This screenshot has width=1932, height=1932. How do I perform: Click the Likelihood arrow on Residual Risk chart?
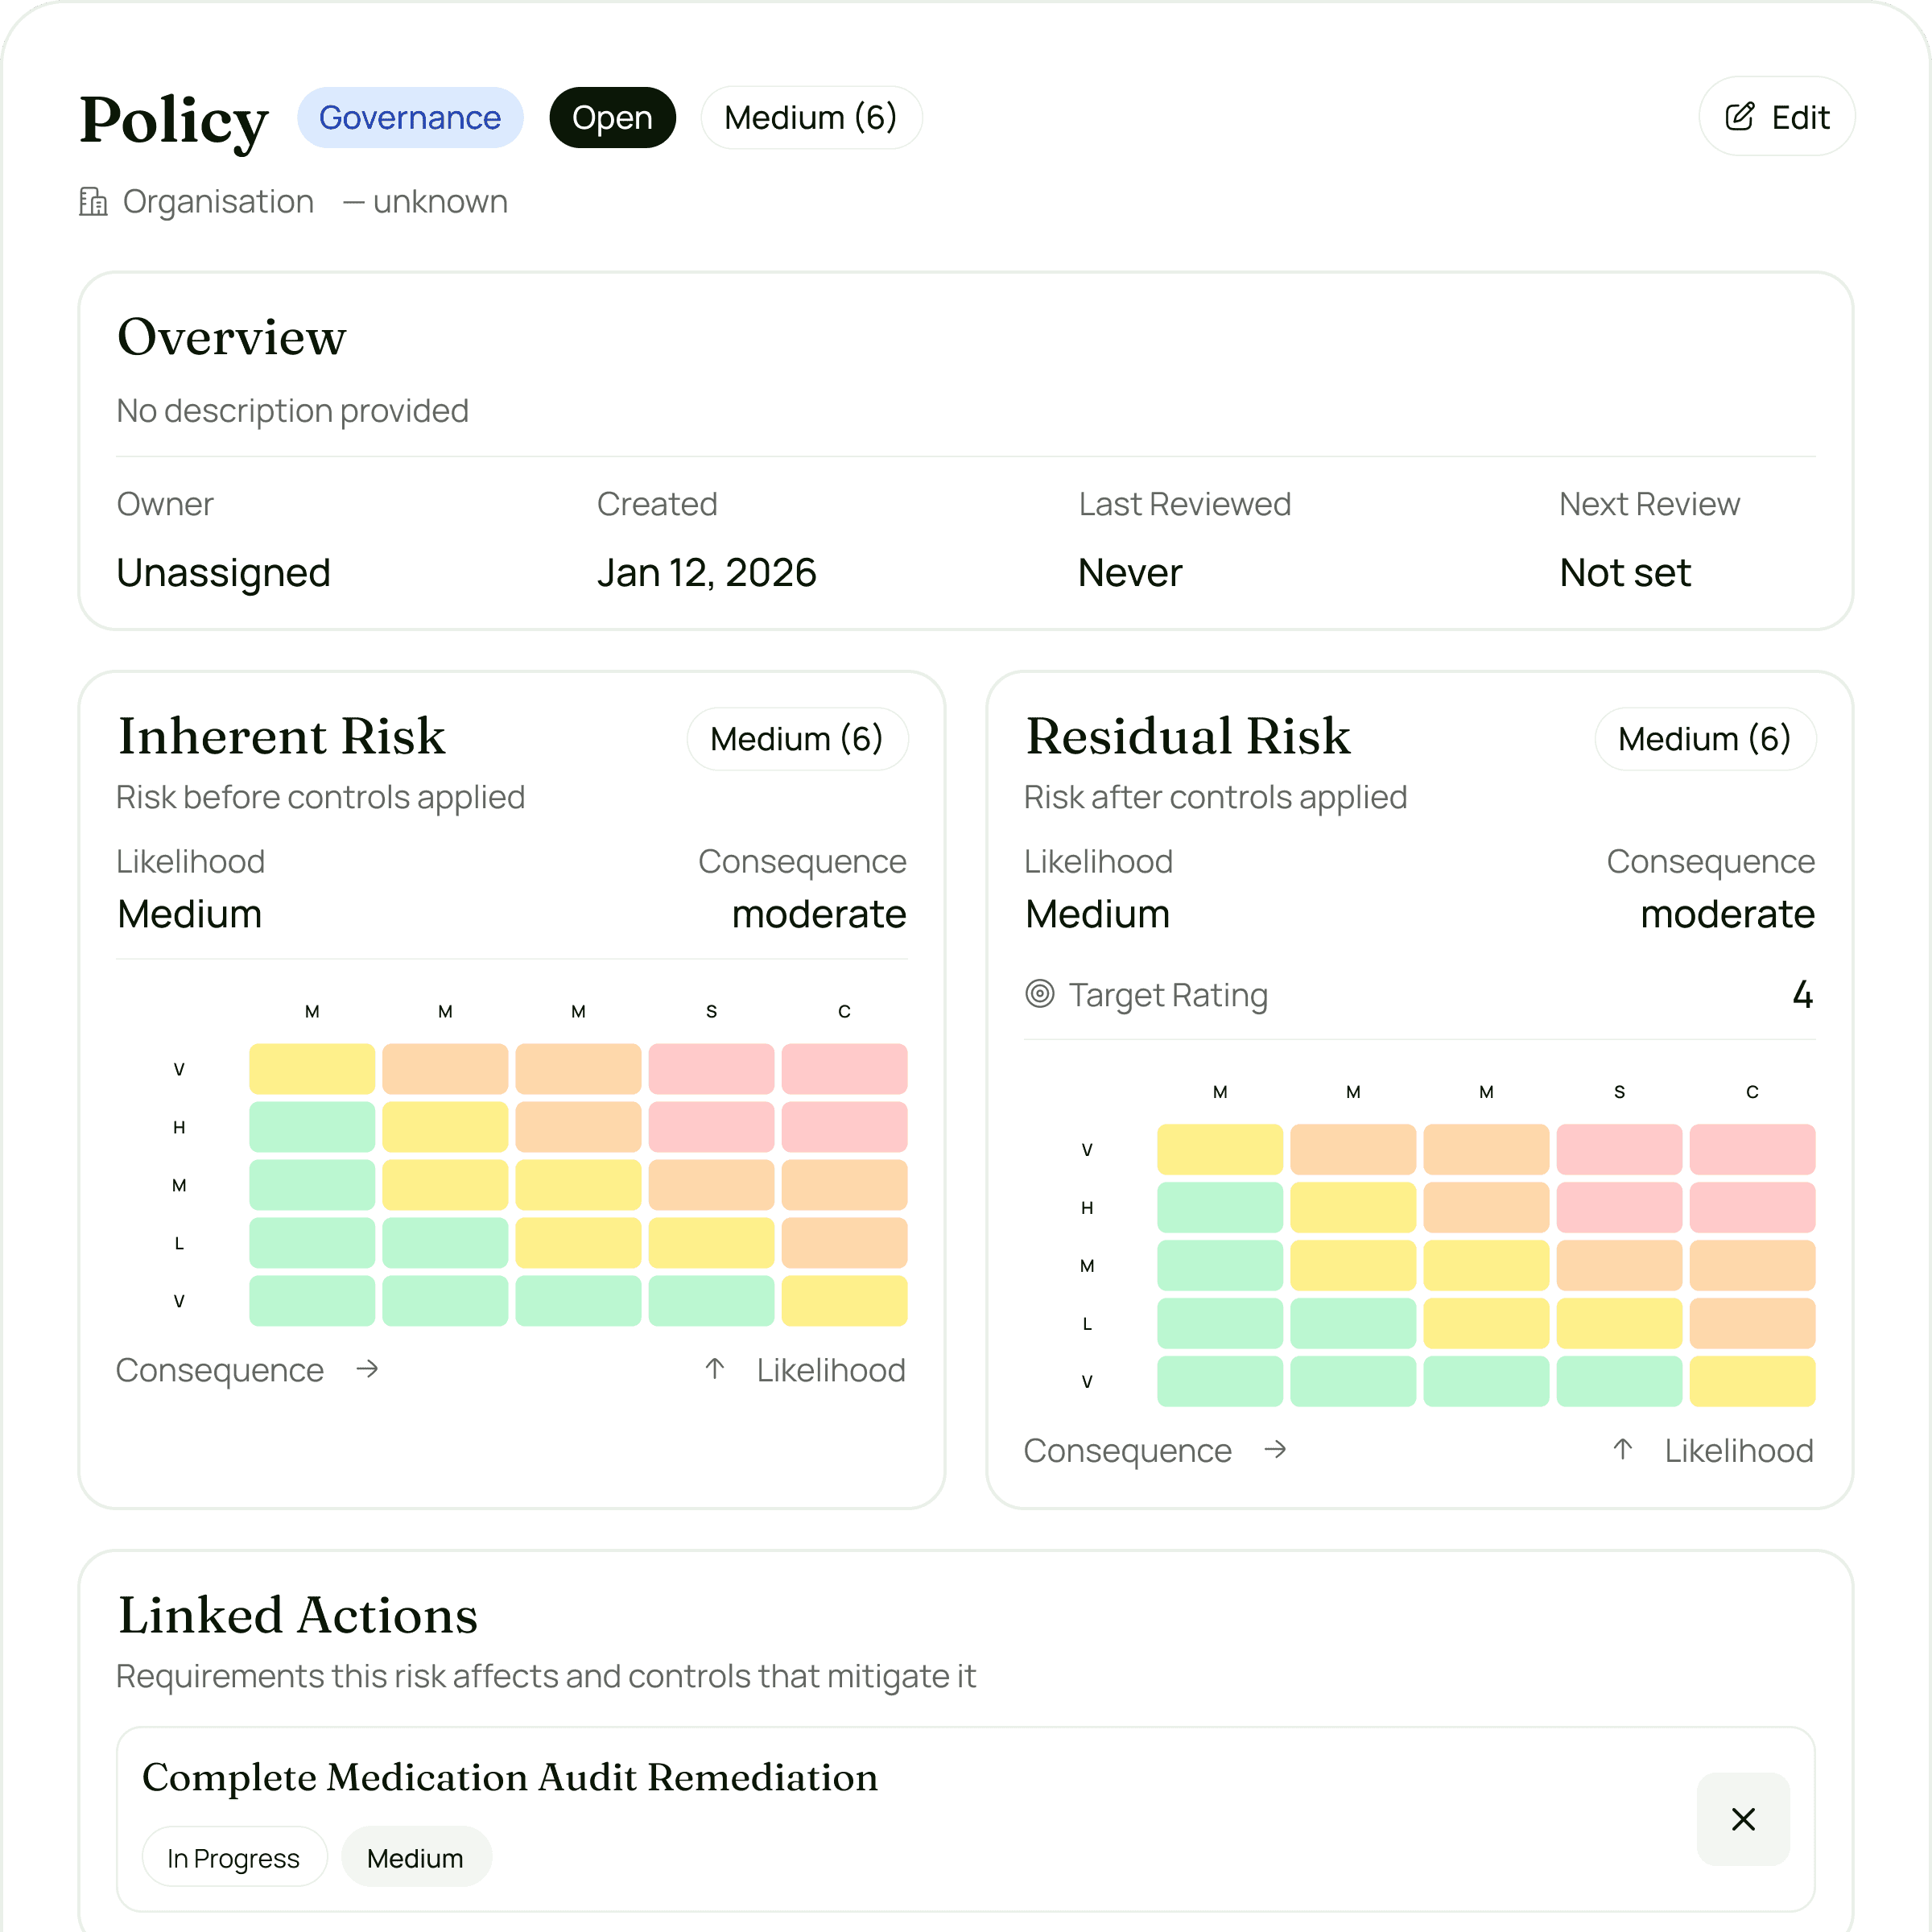(x=1622, y=1450)
